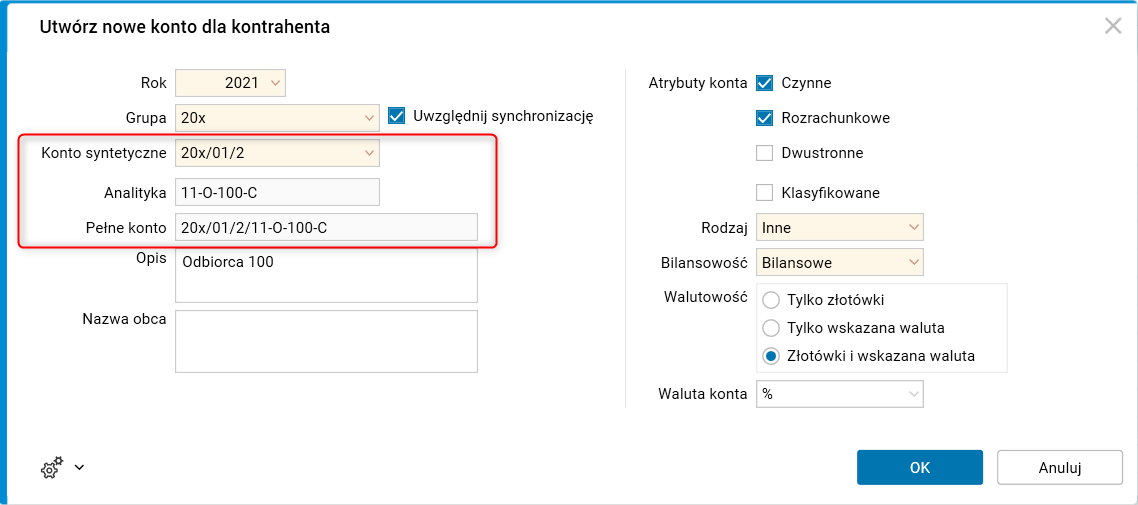Screen dimensions: 1138x505
Task: Toggle the Czynne checkbox
Action: tap(765, 83)
